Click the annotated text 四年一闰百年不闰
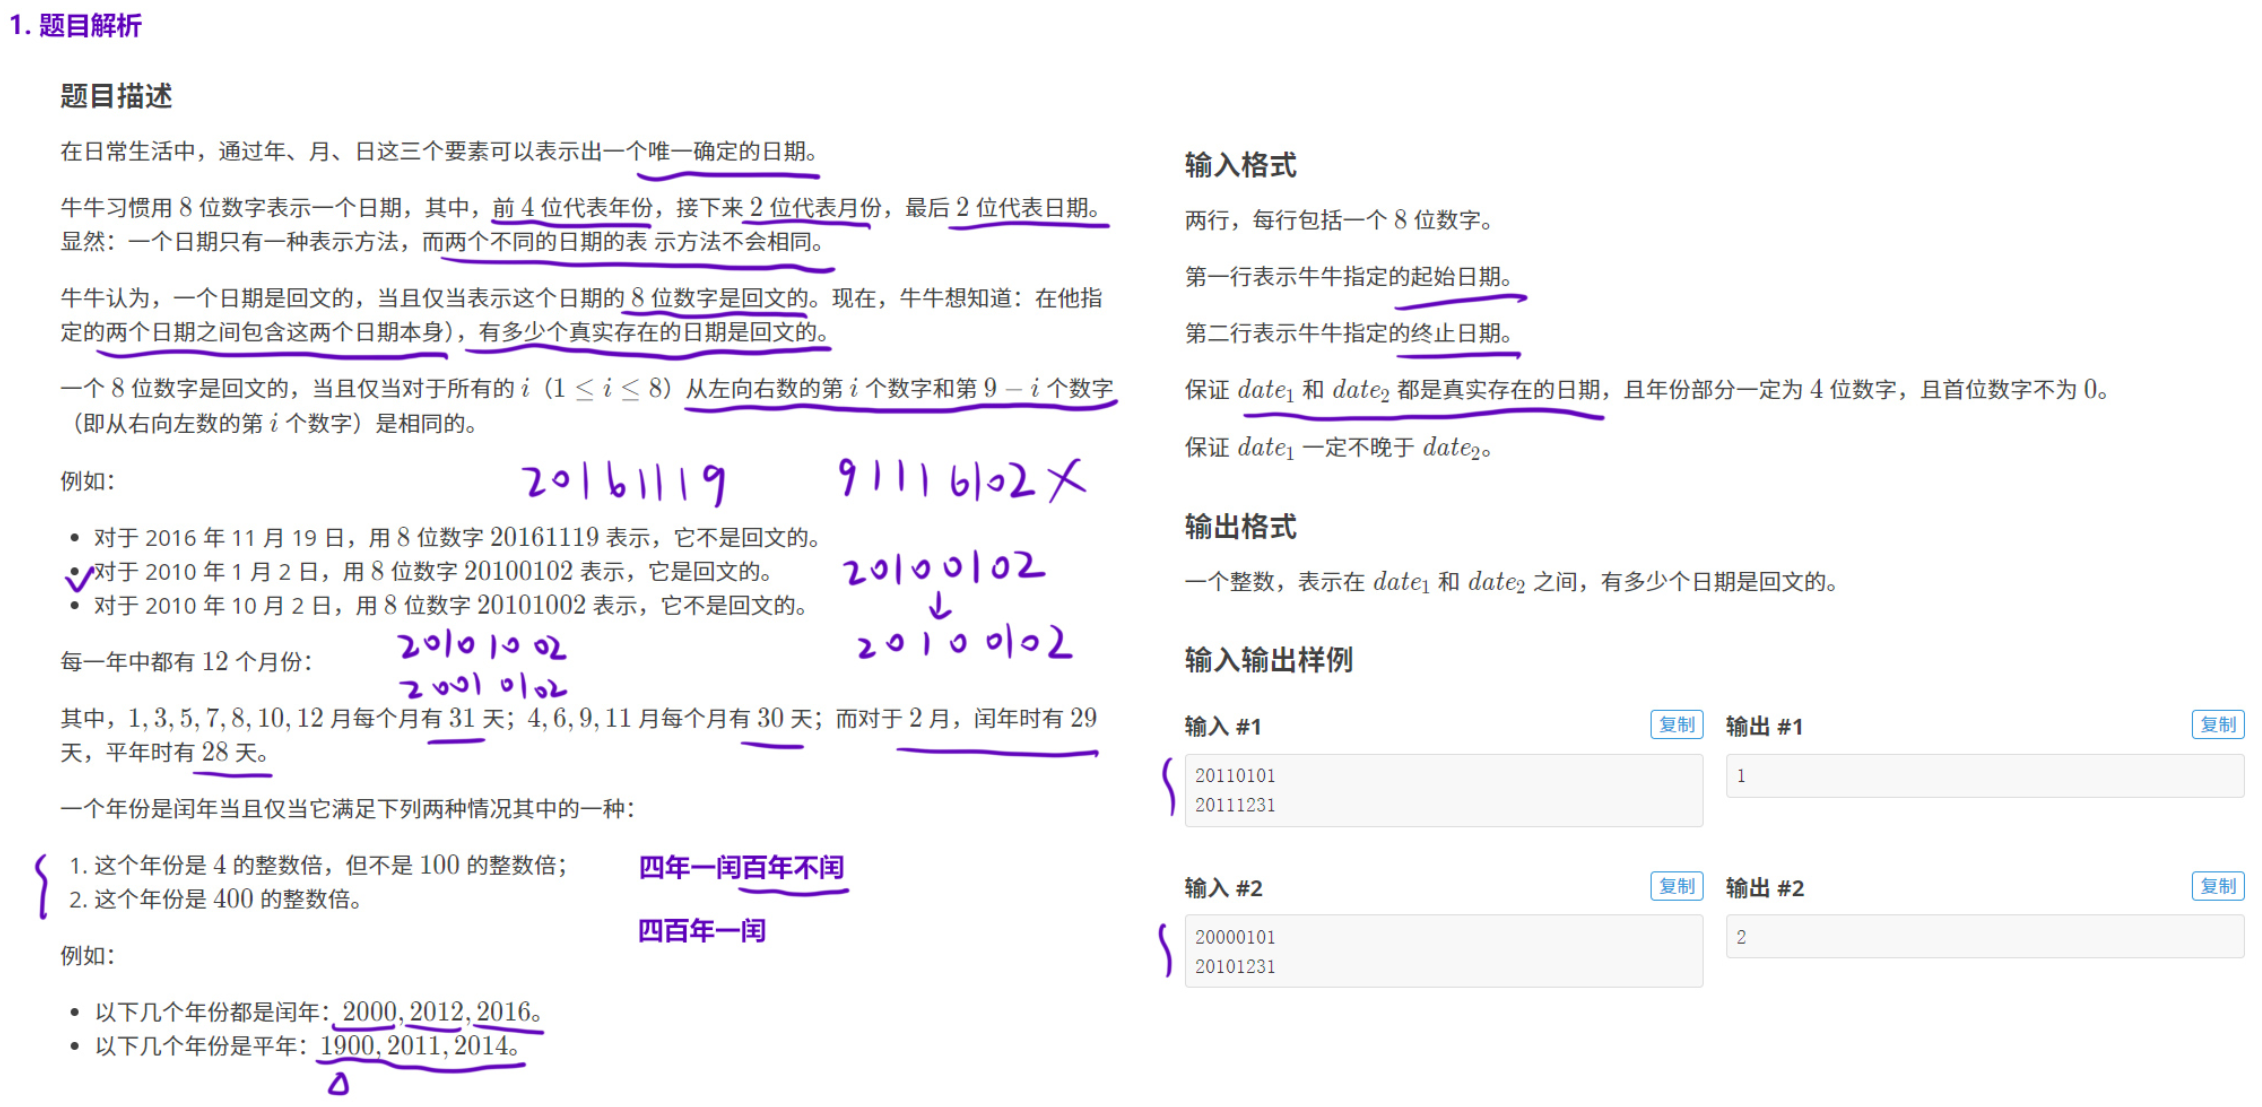The width and height of the screenshot is (2262, 1107). [x=741, y=868]
